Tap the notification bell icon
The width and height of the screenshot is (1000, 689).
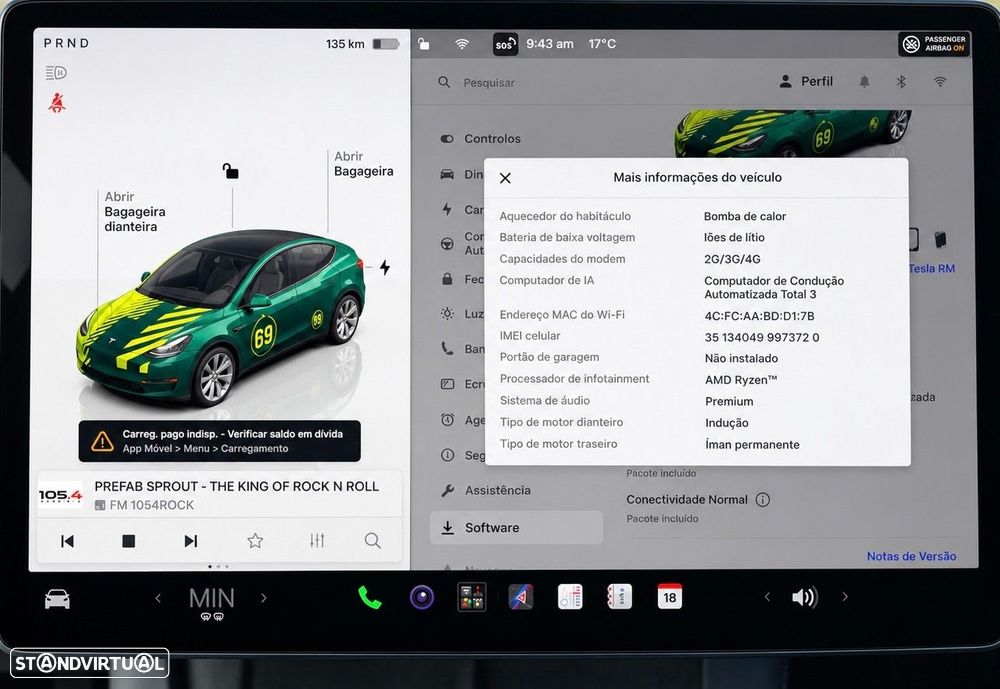pos(864,82)
